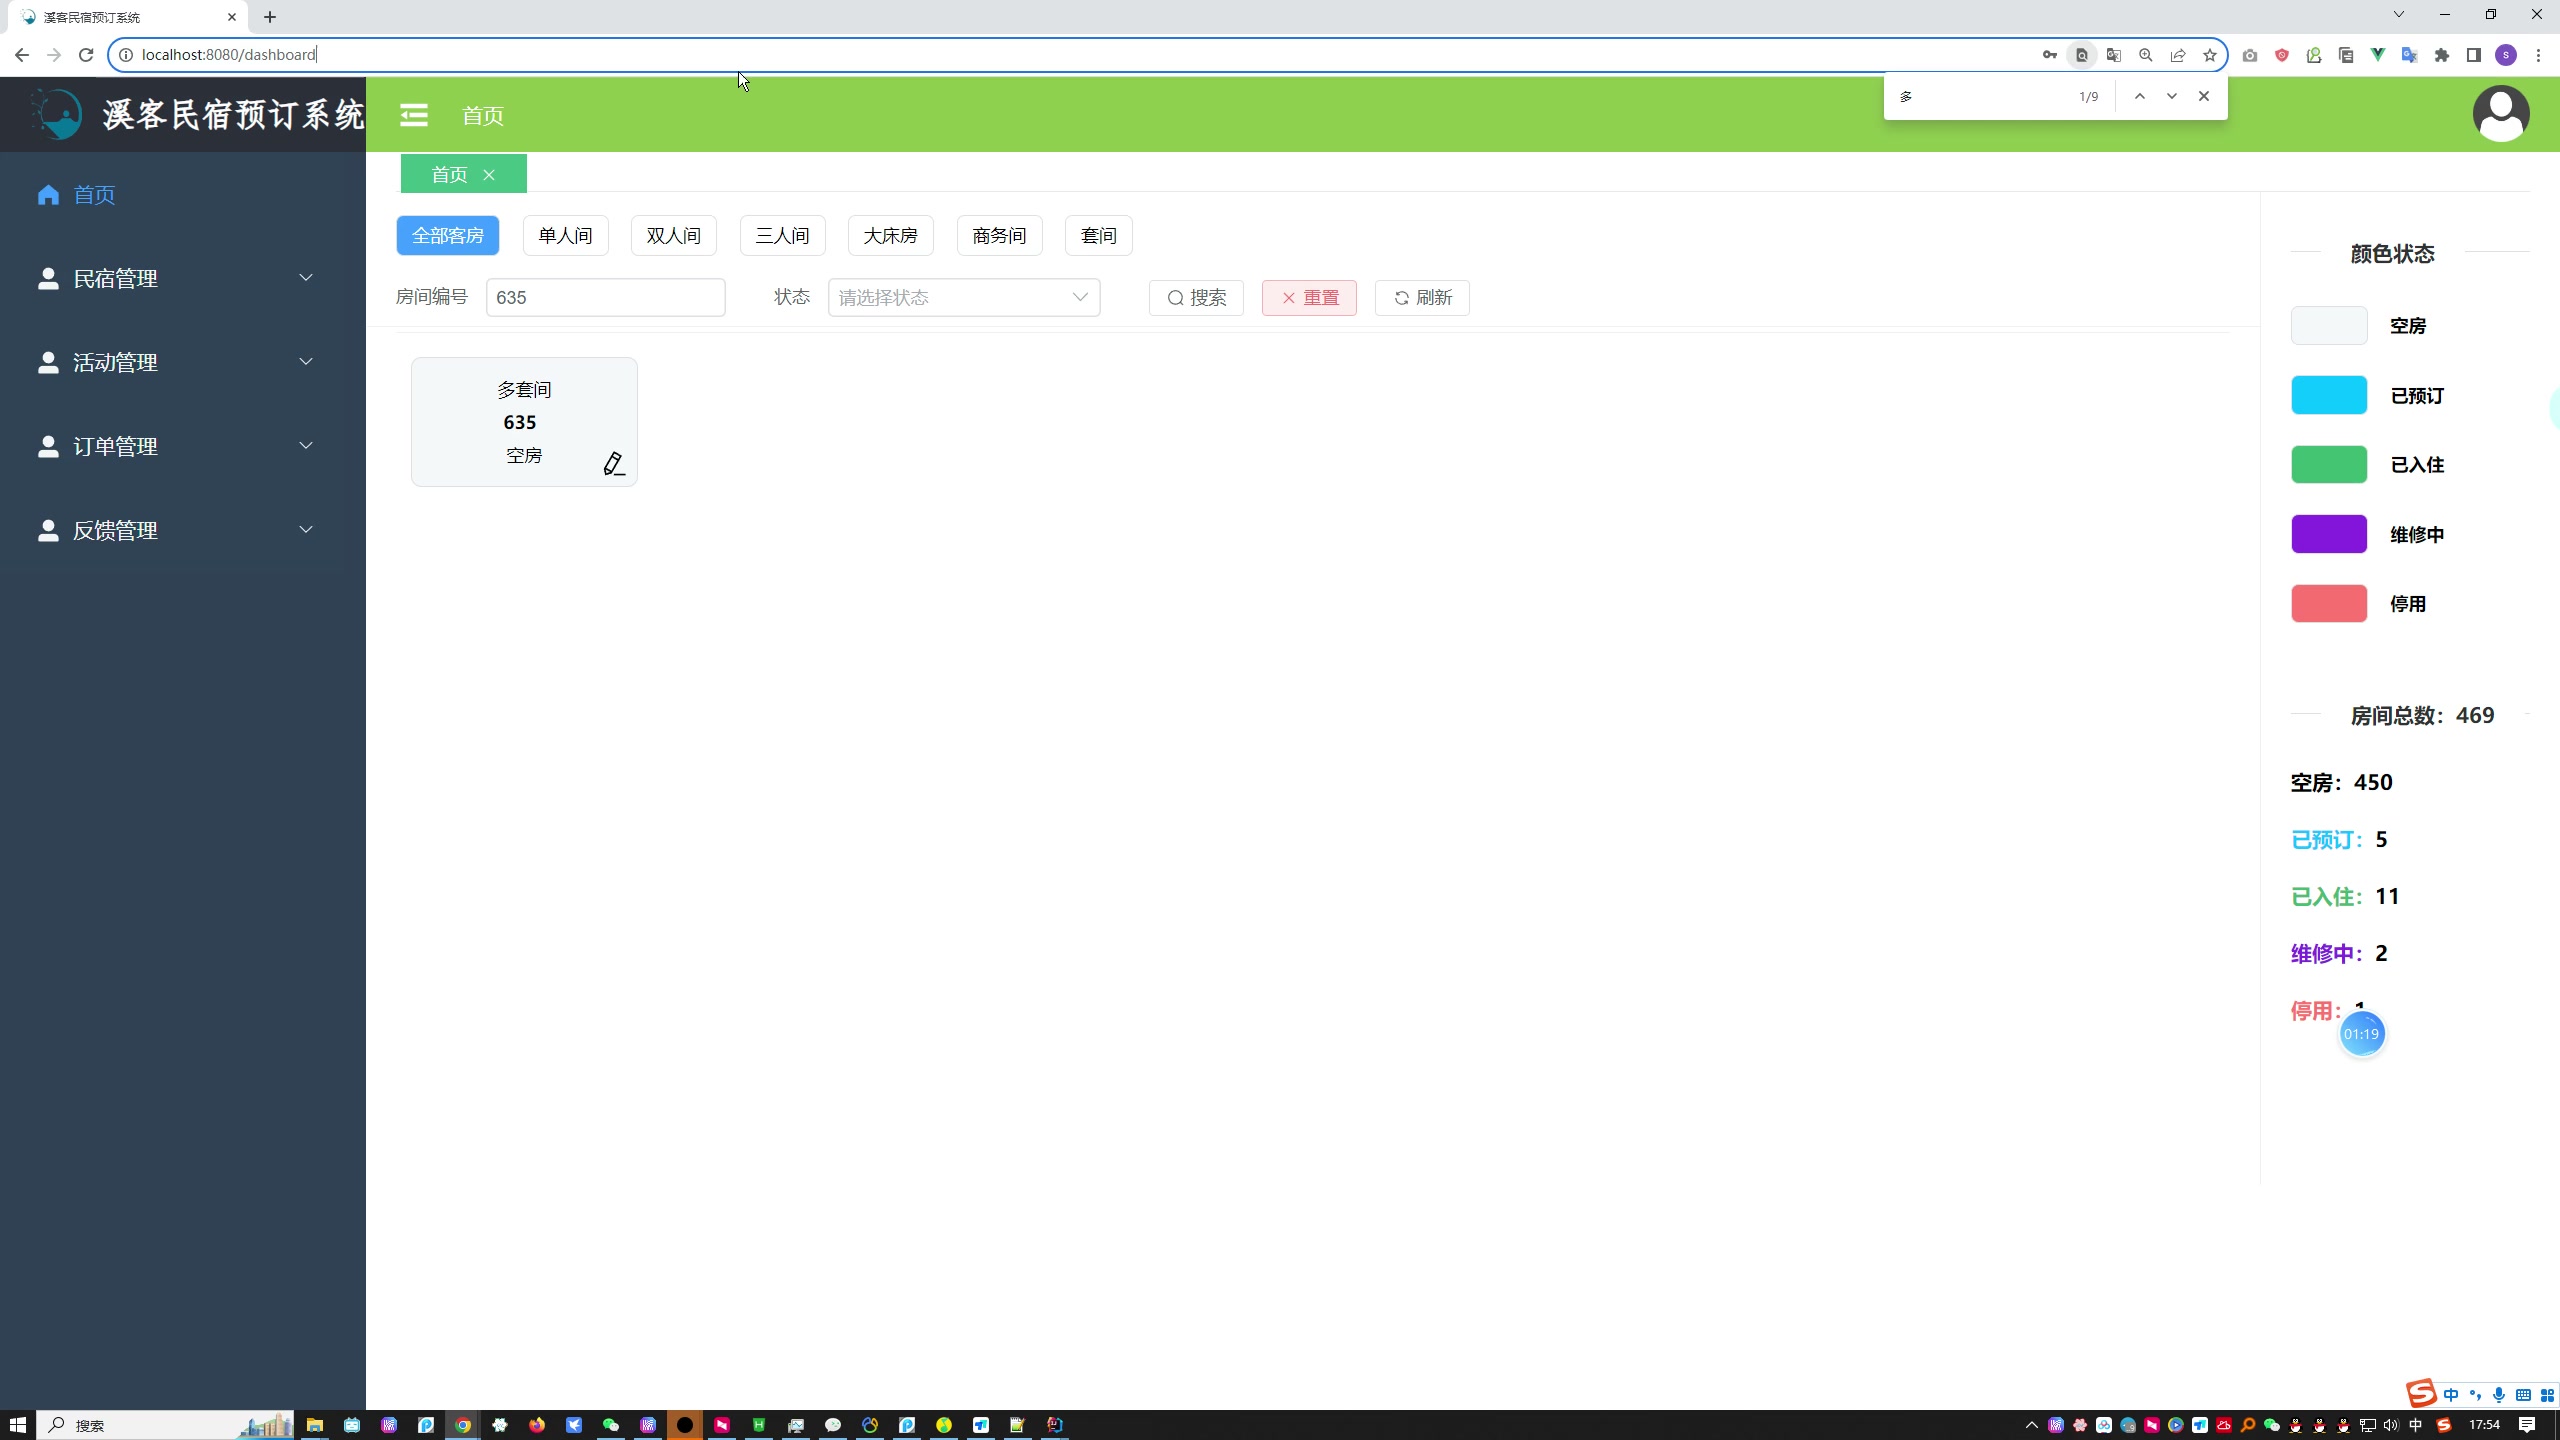The image size is (2560, 1440).
Task: Bookmark this page with the star icon
Action: [2209, 55]
